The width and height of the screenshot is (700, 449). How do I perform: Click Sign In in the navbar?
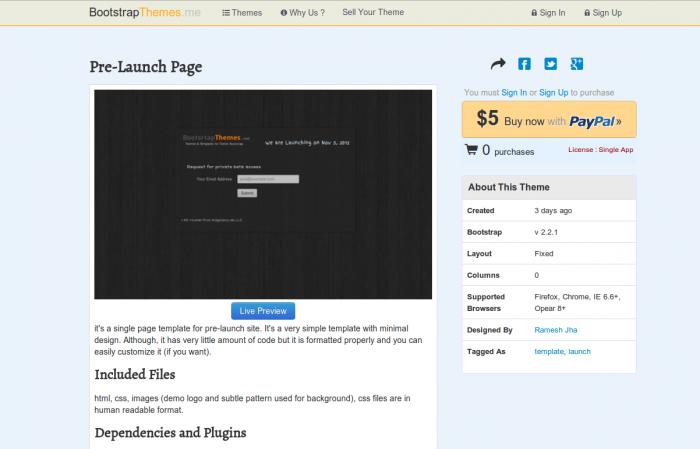pos(548,13)
